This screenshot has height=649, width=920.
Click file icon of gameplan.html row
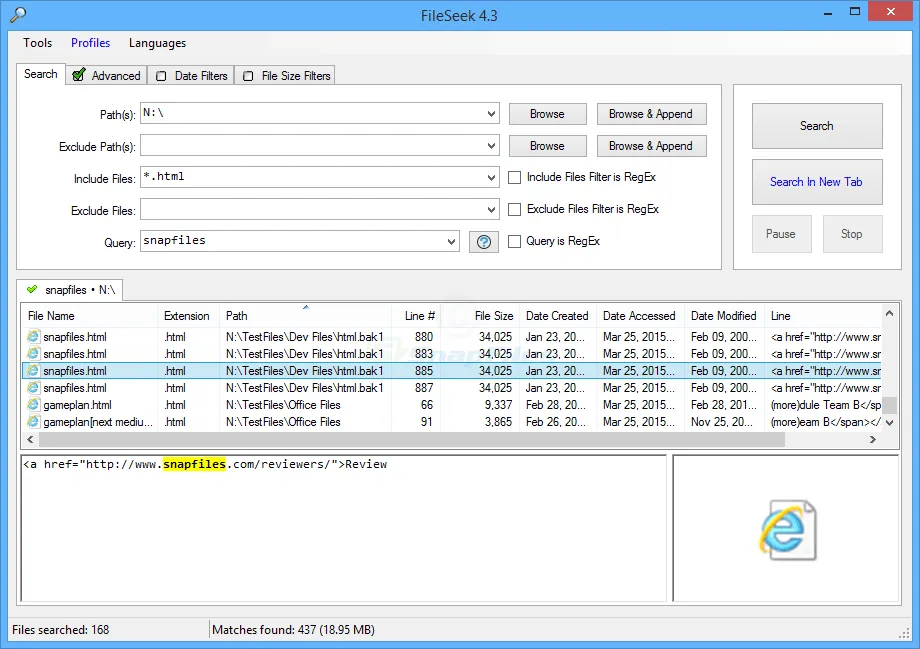[33, 405]
